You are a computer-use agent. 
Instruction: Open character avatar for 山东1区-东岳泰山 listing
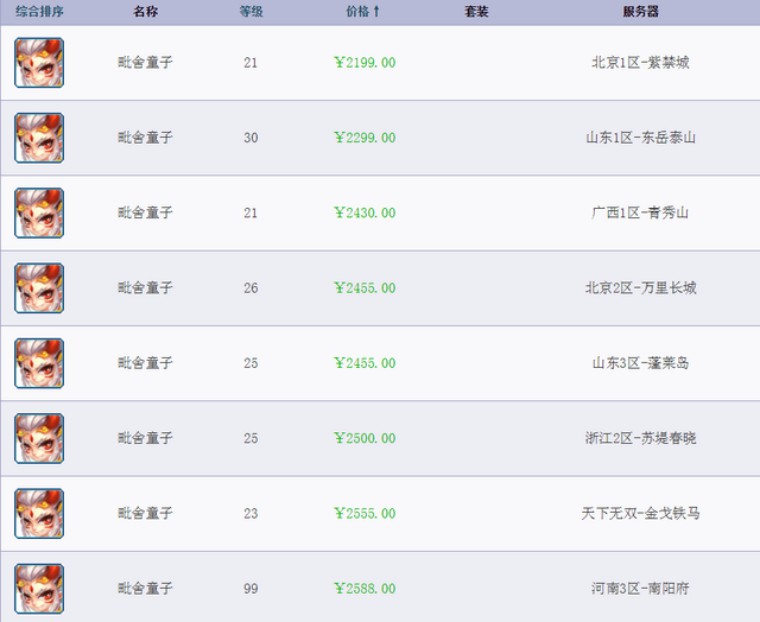[x=39, y=138]
